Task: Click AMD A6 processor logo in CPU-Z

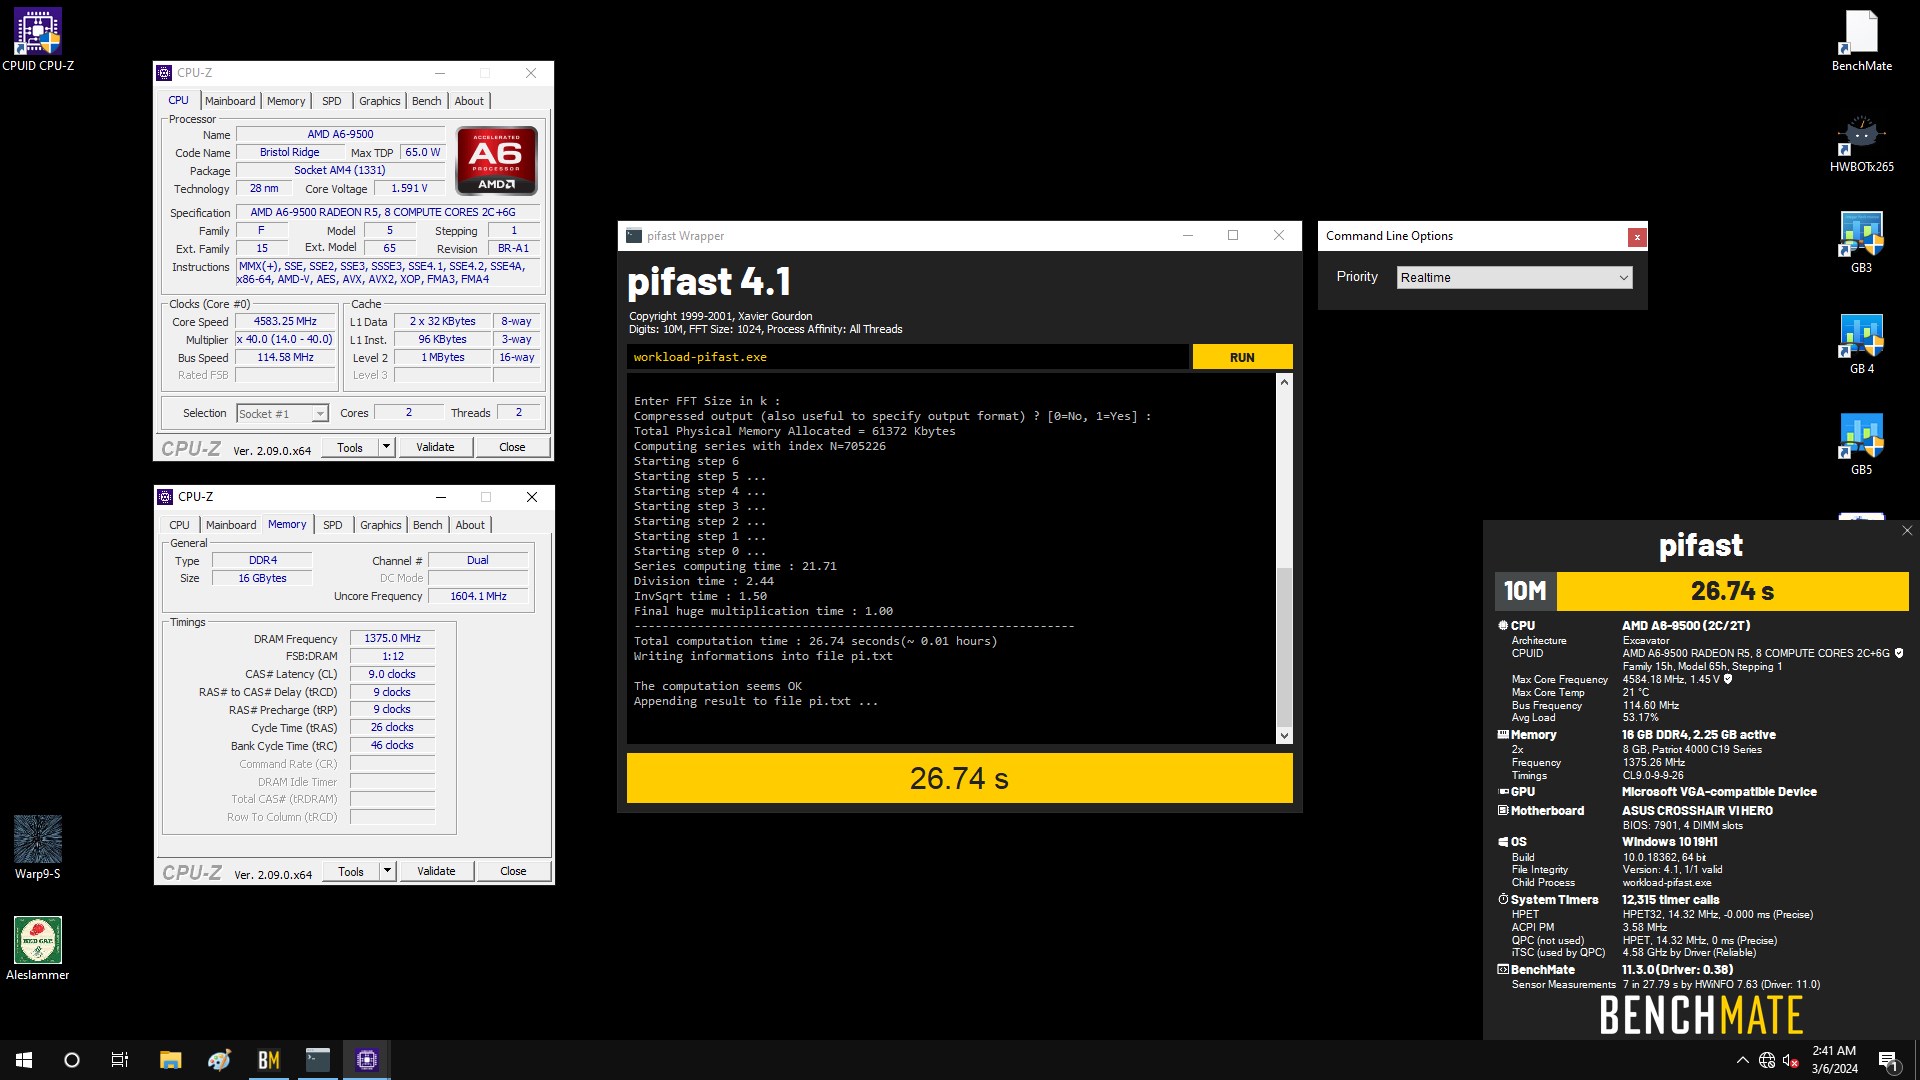Action: [497, 160]
